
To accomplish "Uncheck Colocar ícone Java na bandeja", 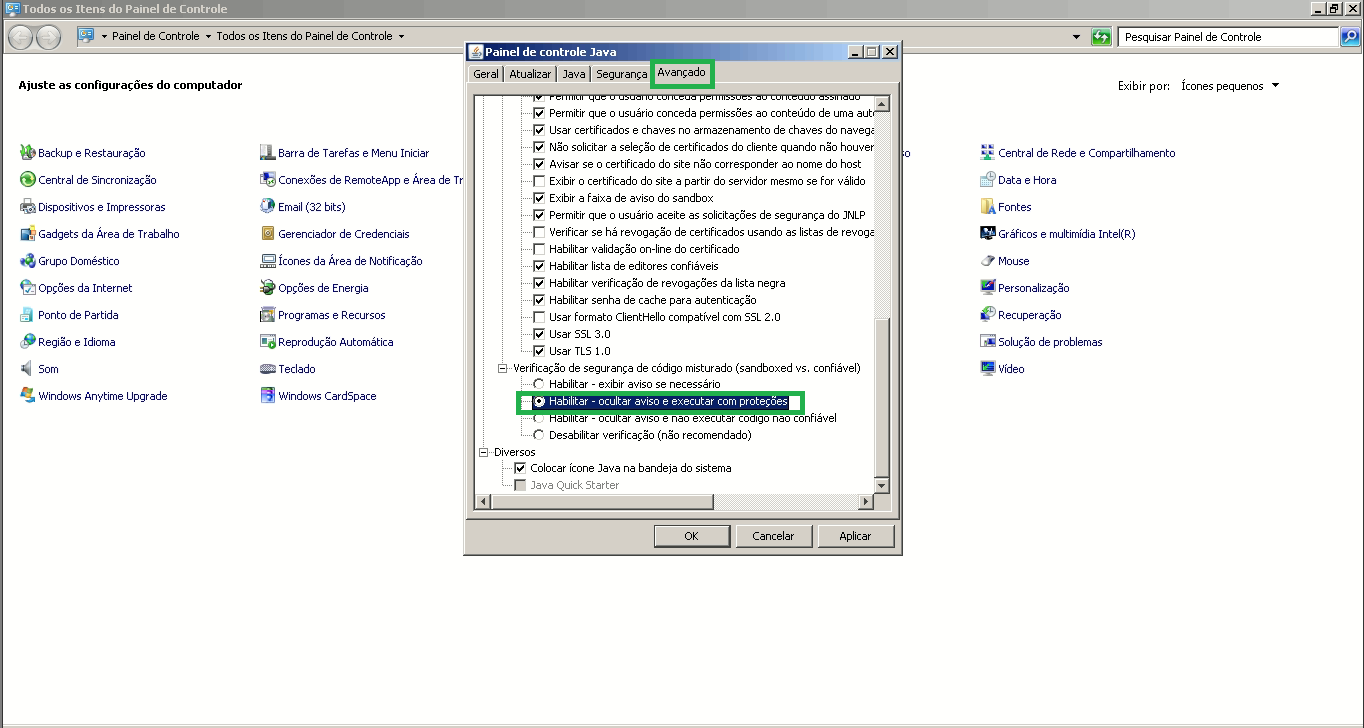I will 520,468.
